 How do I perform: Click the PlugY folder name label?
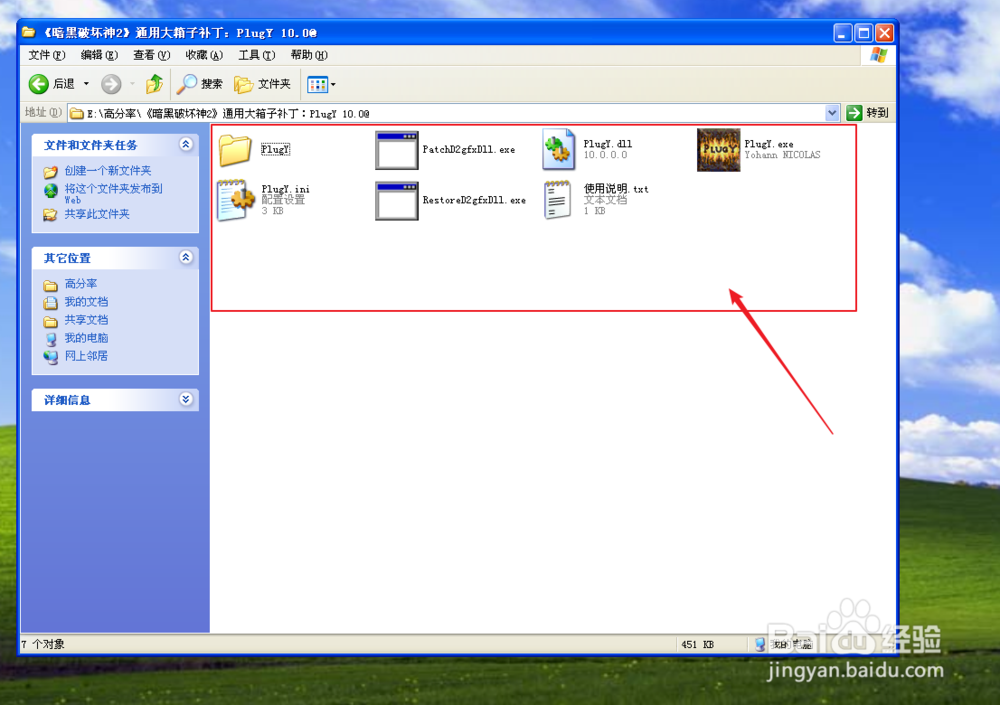[x=276, y=149]
